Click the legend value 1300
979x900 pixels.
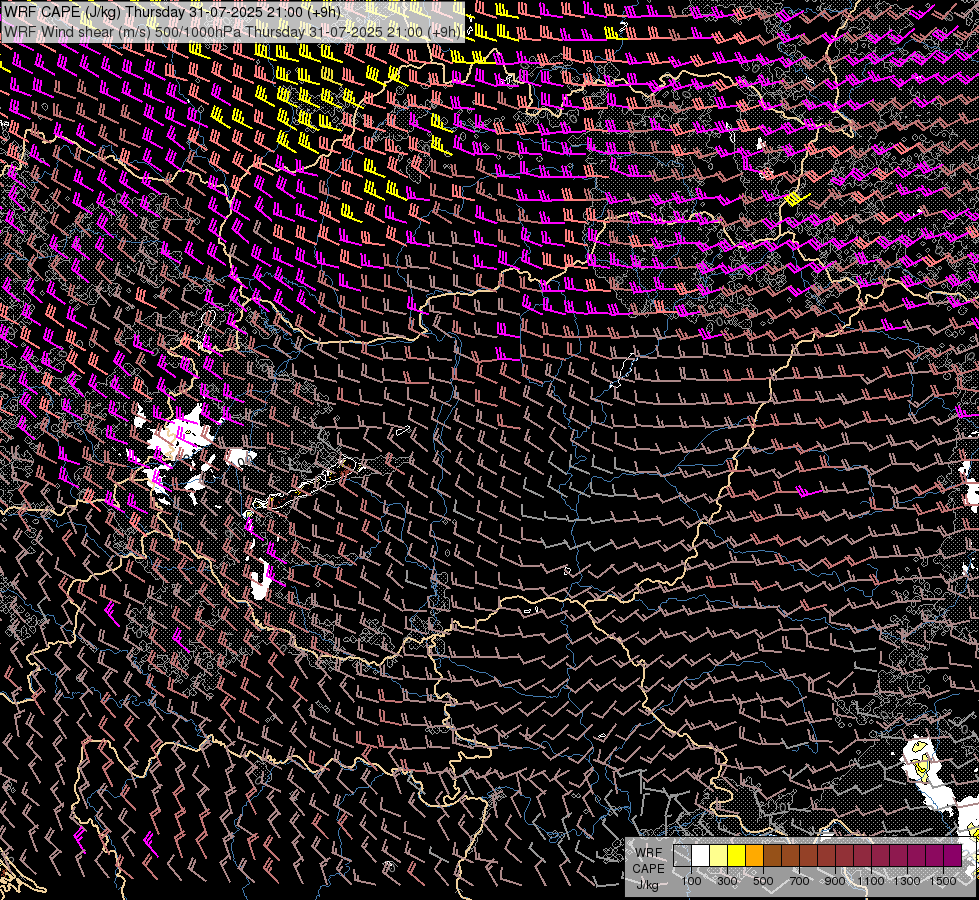tap(907, 881)
